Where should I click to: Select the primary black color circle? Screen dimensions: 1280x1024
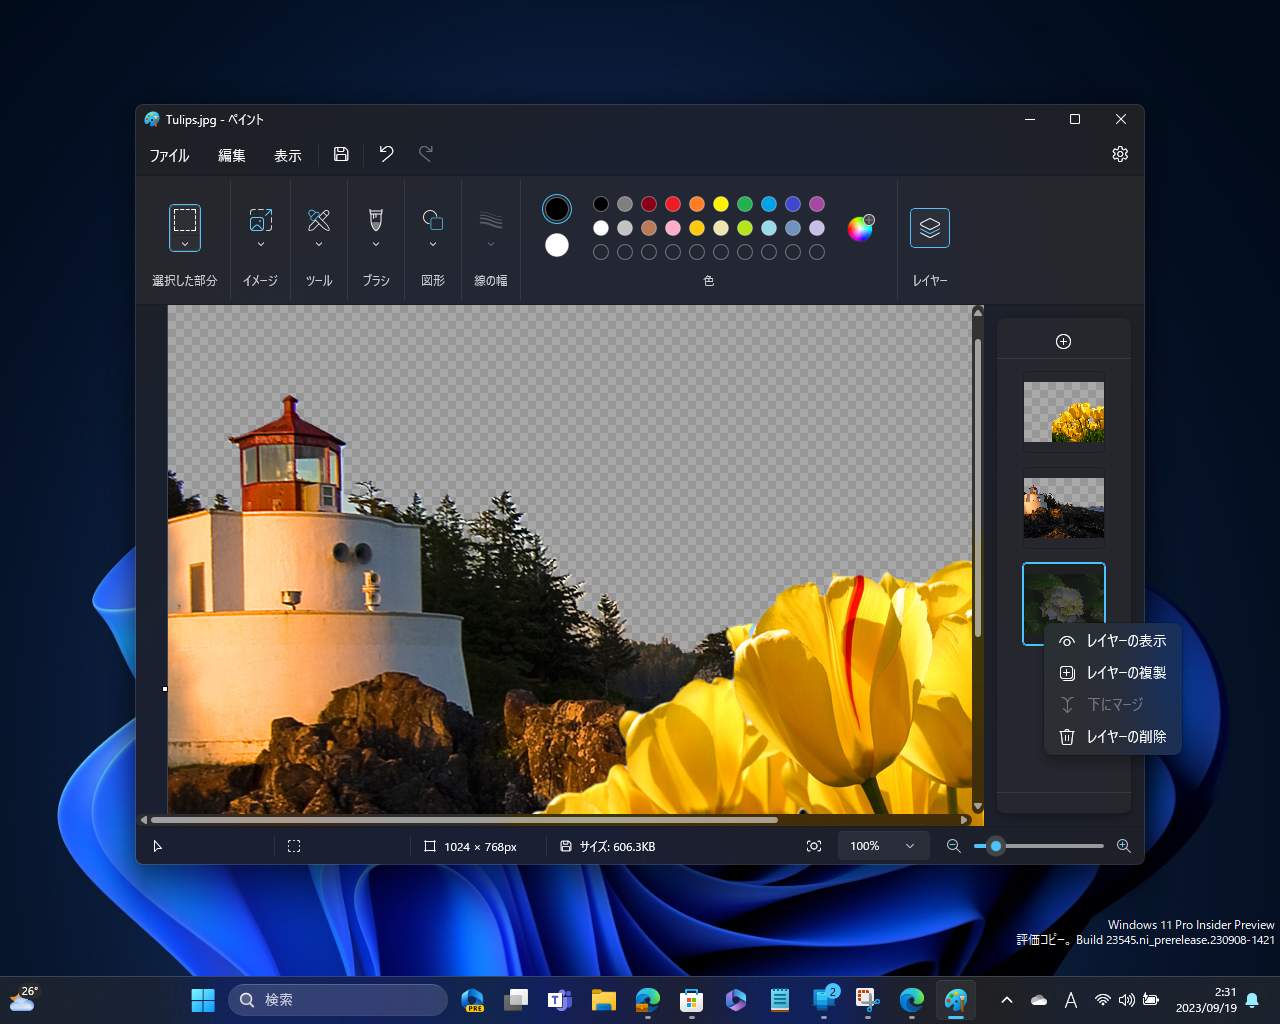tap(557, 209)
